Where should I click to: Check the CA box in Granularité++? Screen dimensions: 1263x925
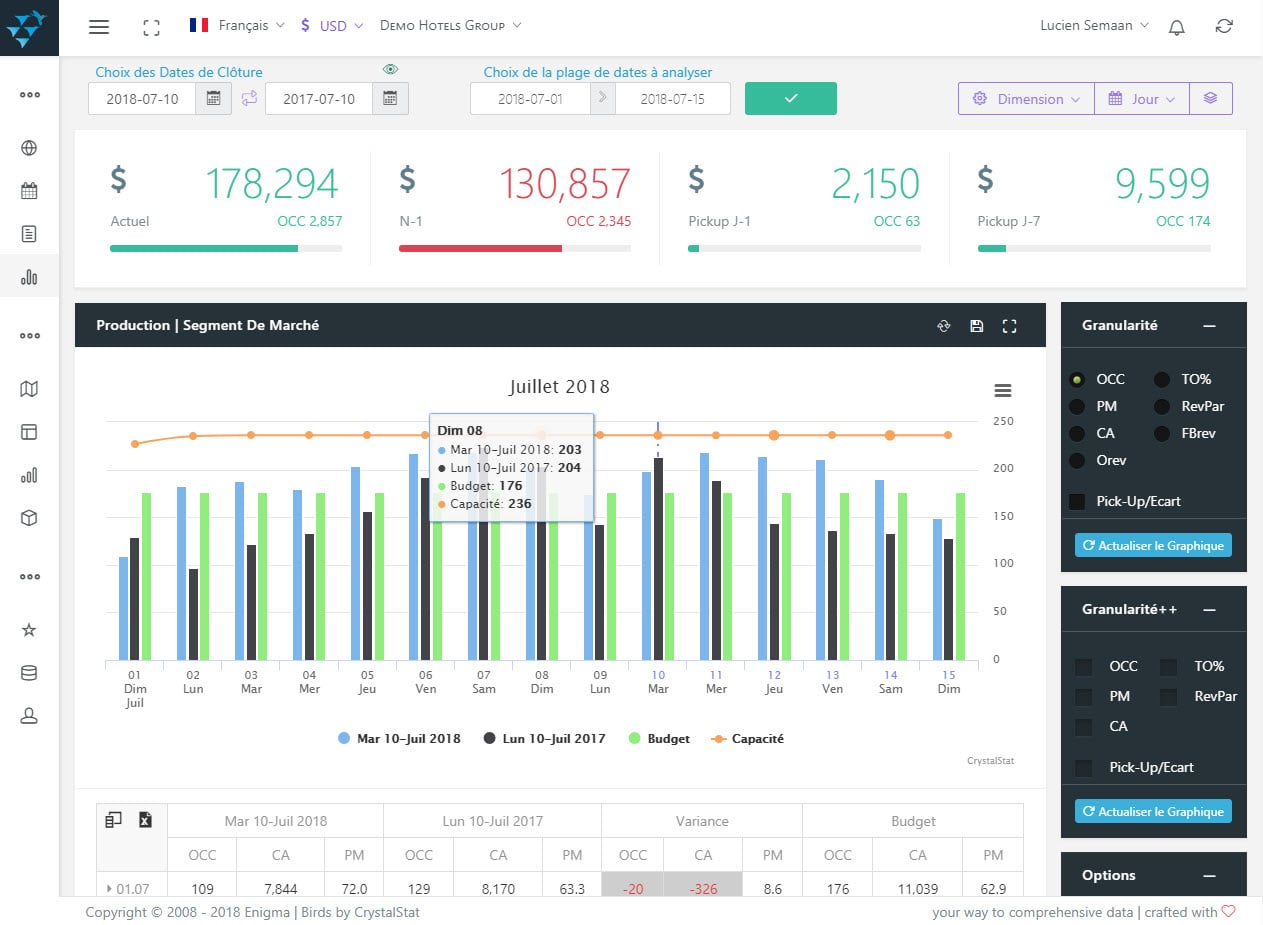[x=1084, y=726]
